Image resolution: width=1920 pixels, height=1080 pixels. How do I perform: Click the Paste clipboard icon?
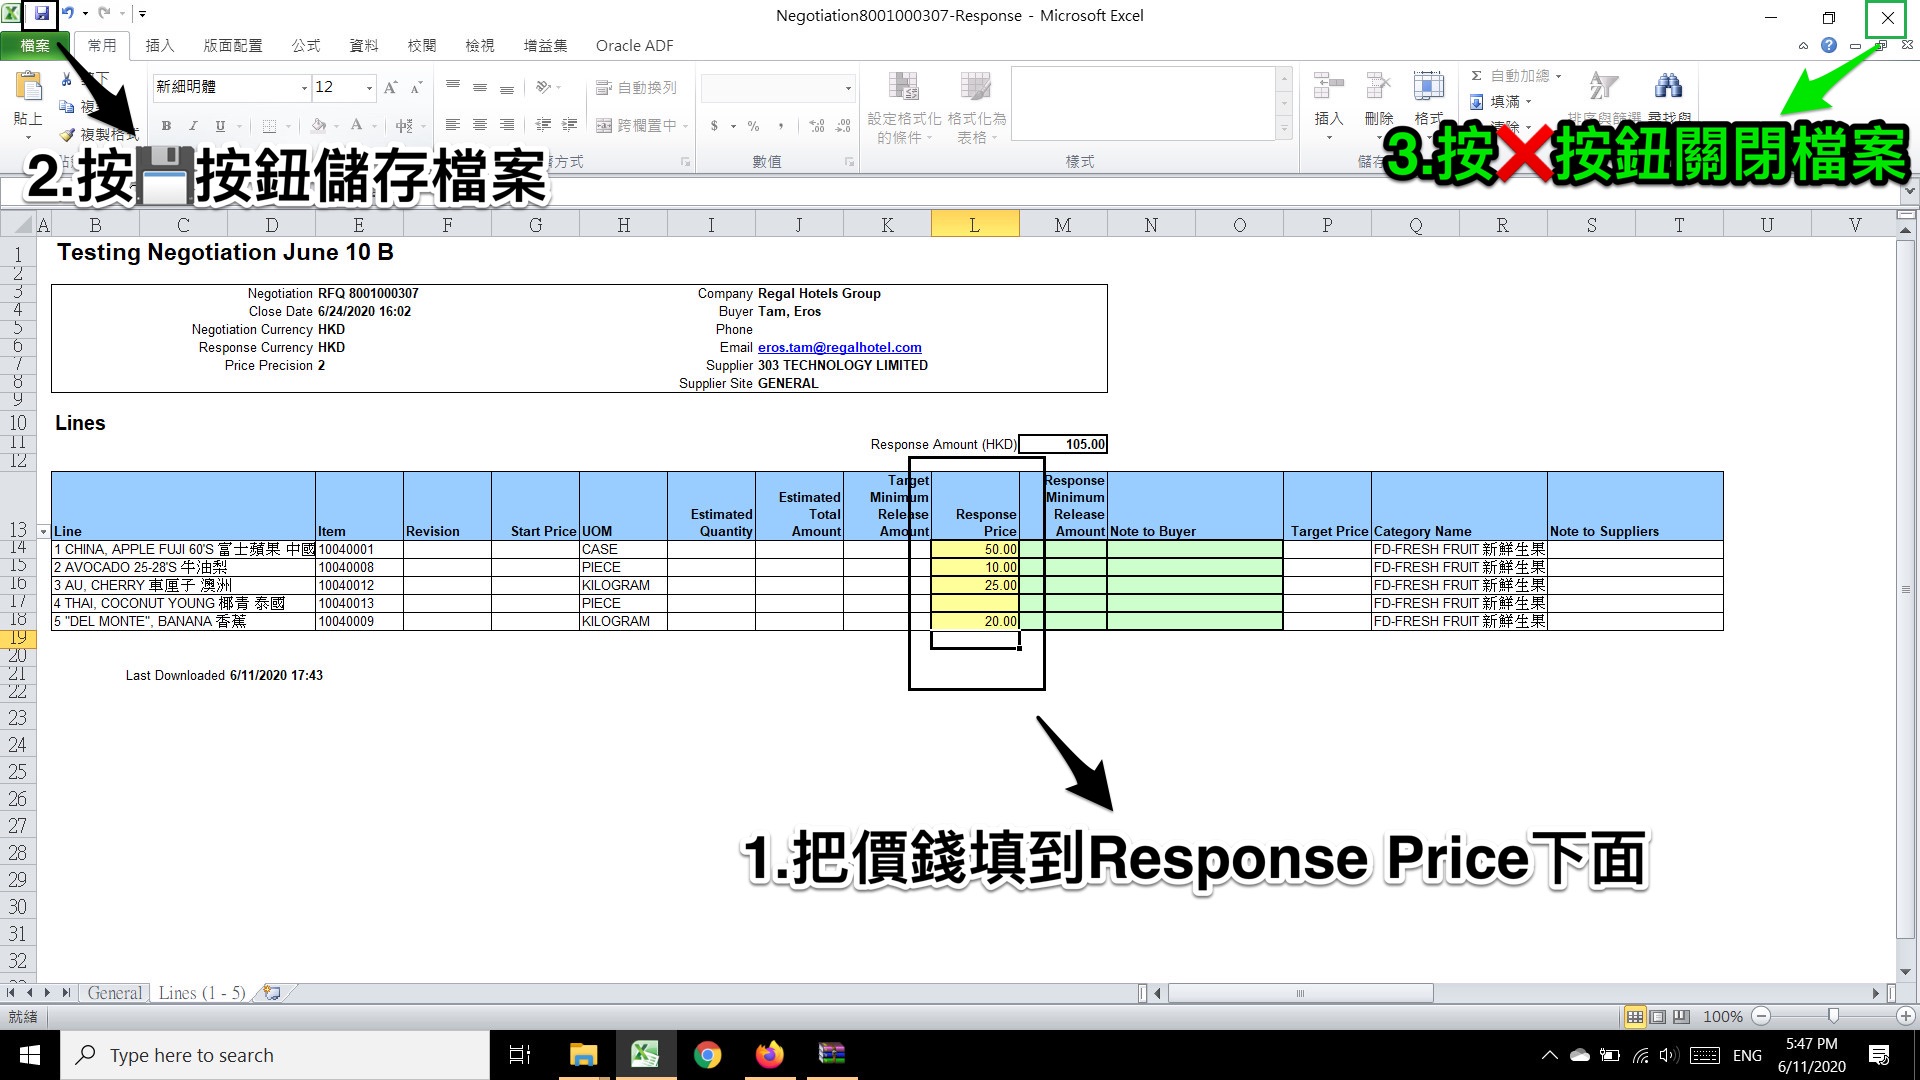[28, 87]
